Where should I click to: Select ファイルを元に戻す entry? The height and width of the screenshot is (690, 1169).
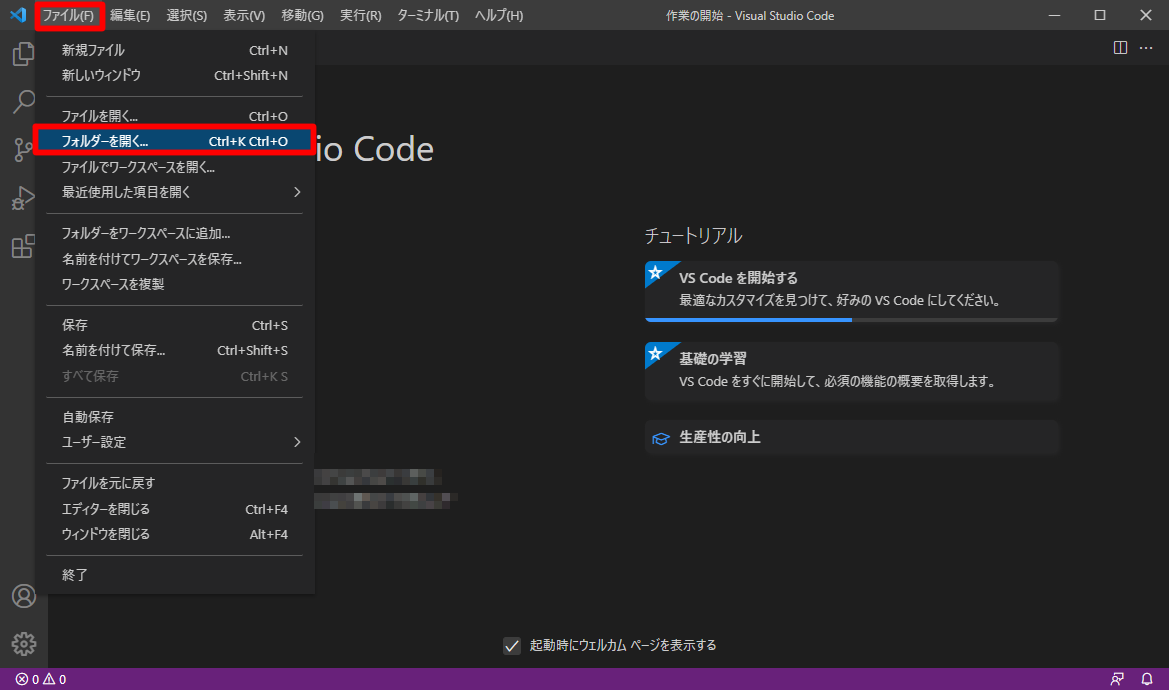(174, 483)
